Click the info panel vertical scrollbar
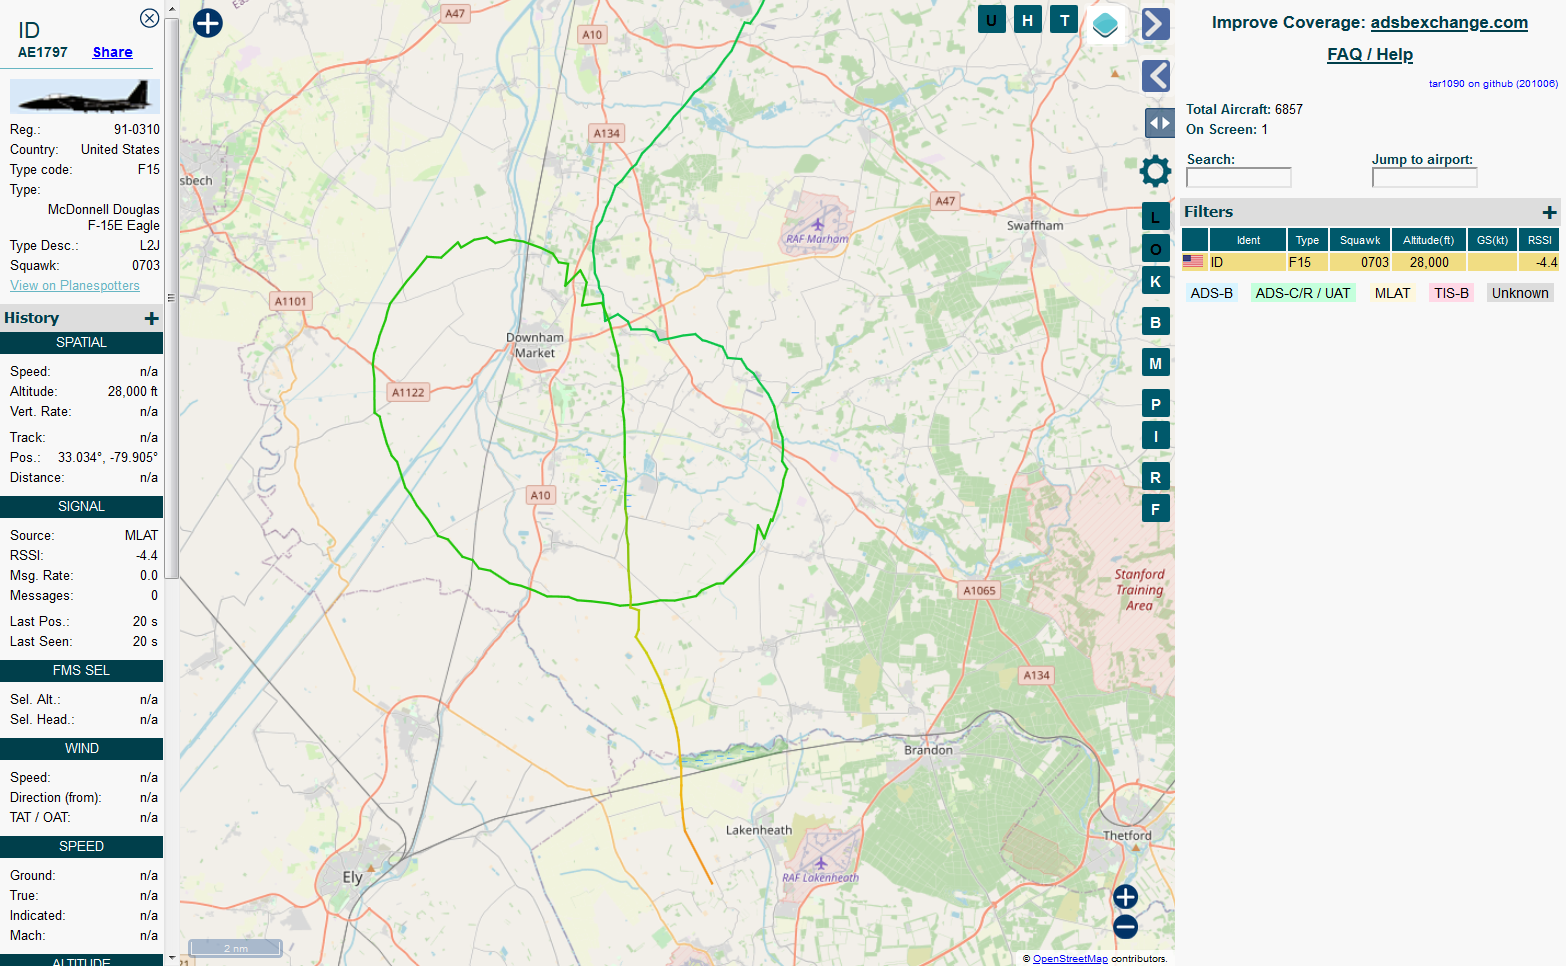The width and height of the screenshot is (1566, 966). tap(171, 300)
